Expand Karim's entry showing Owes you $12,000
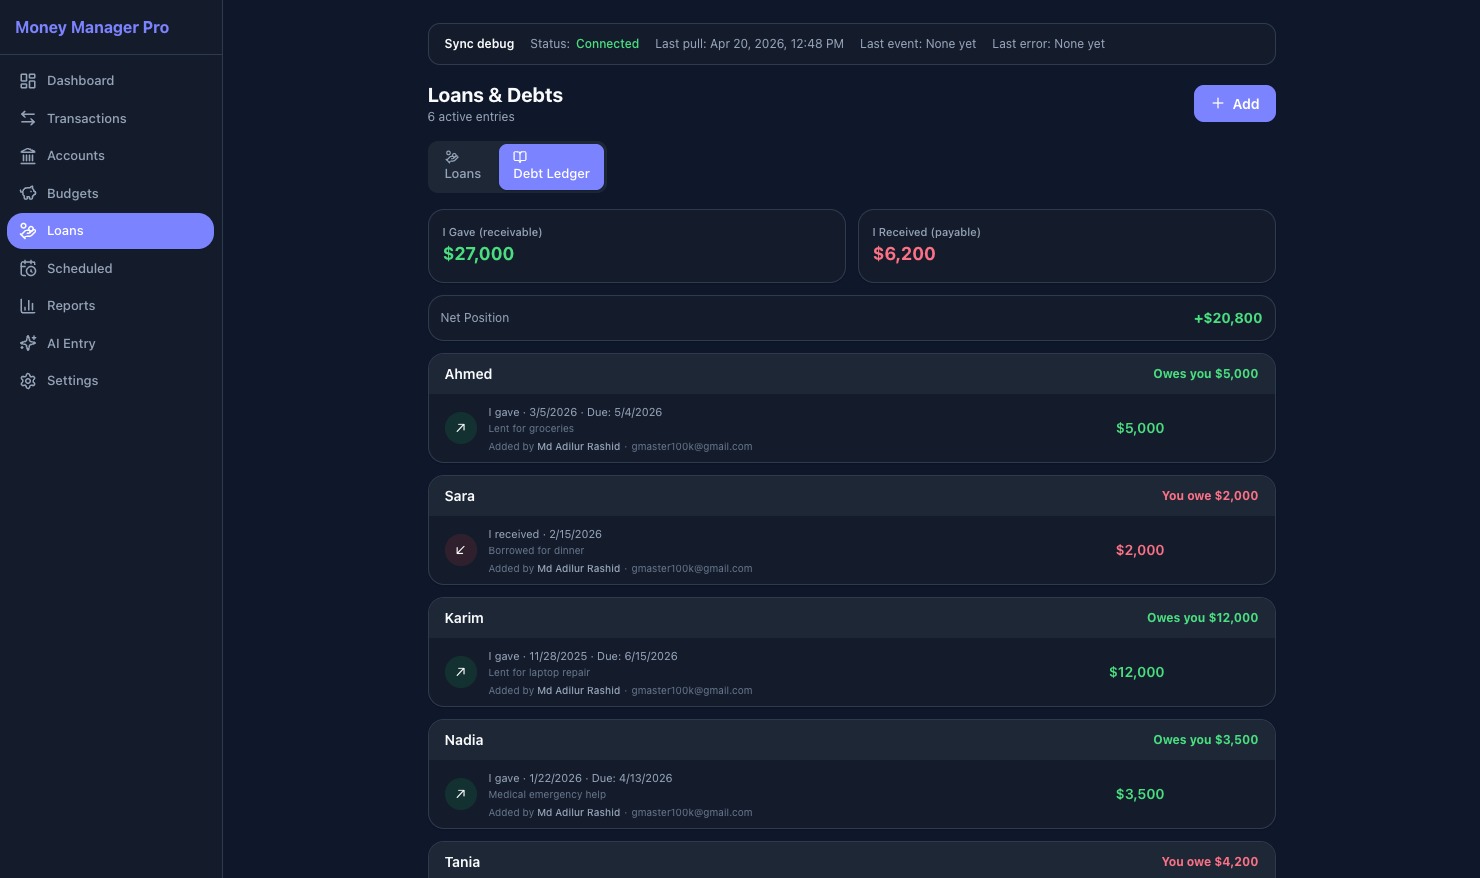1480x878 pixels. (x=851, y=618)
